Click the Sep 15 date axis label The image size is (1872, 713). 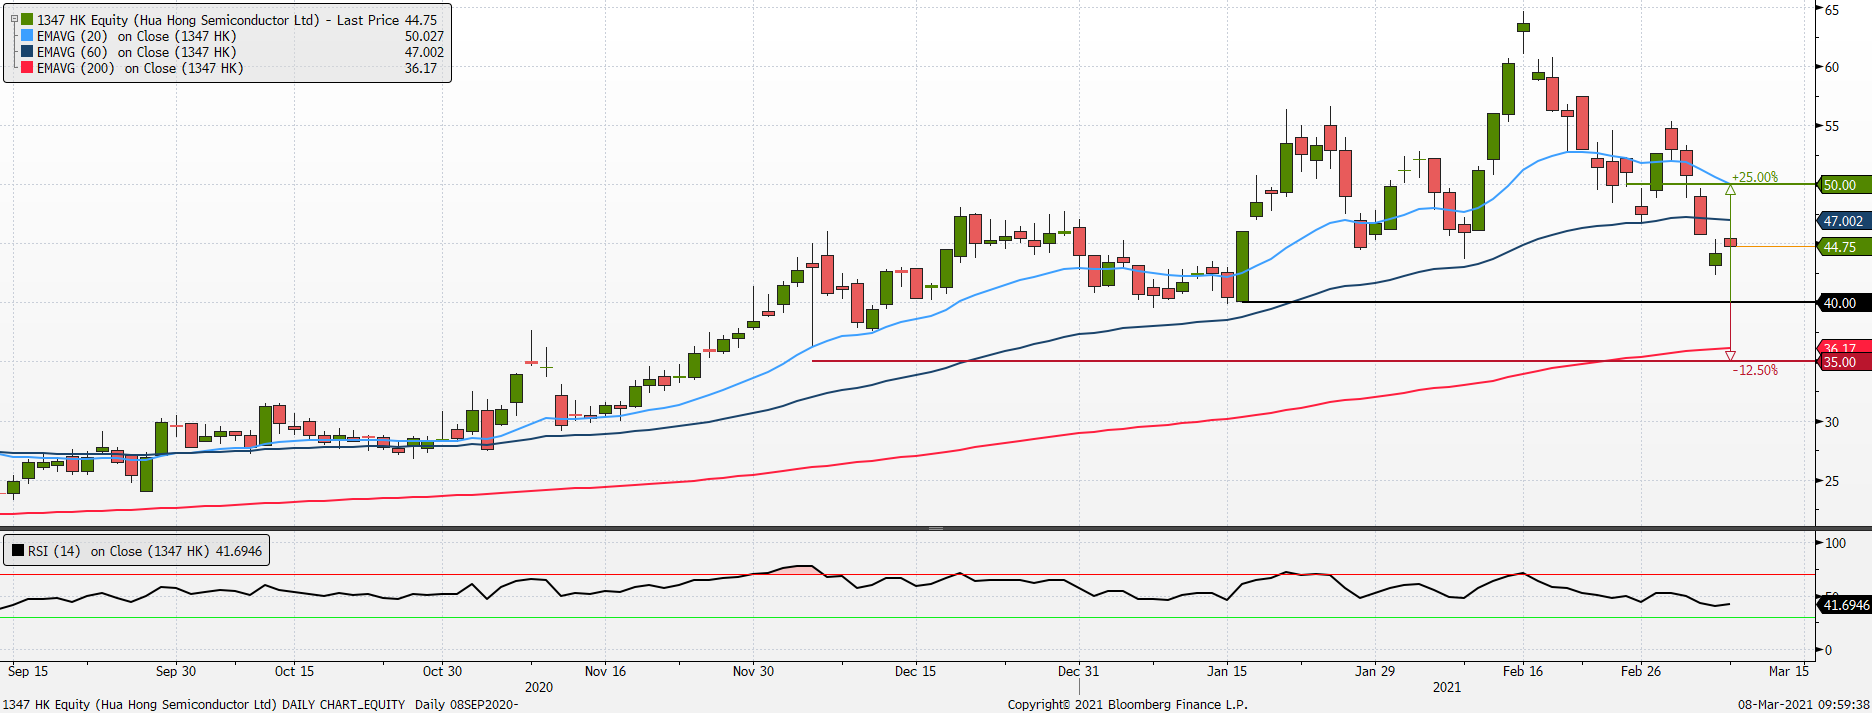pyautogui.click(x=28, y=671)
